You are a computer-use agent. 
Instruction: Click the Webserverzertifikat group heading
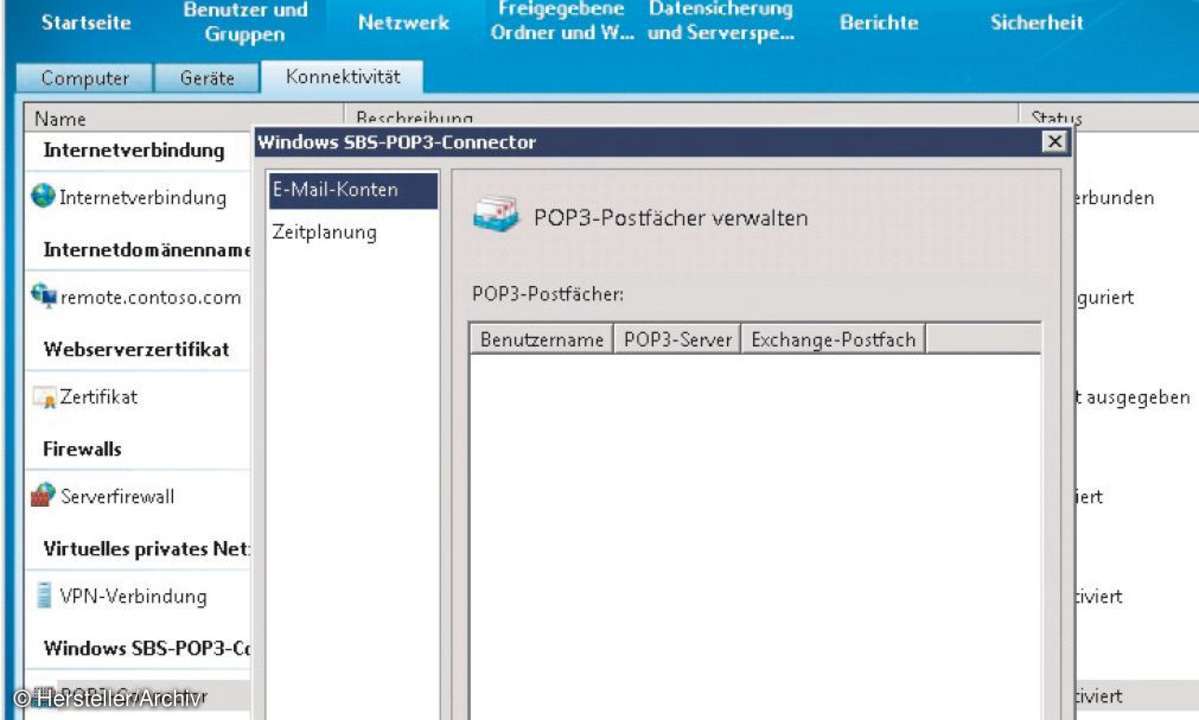[136, 349]
